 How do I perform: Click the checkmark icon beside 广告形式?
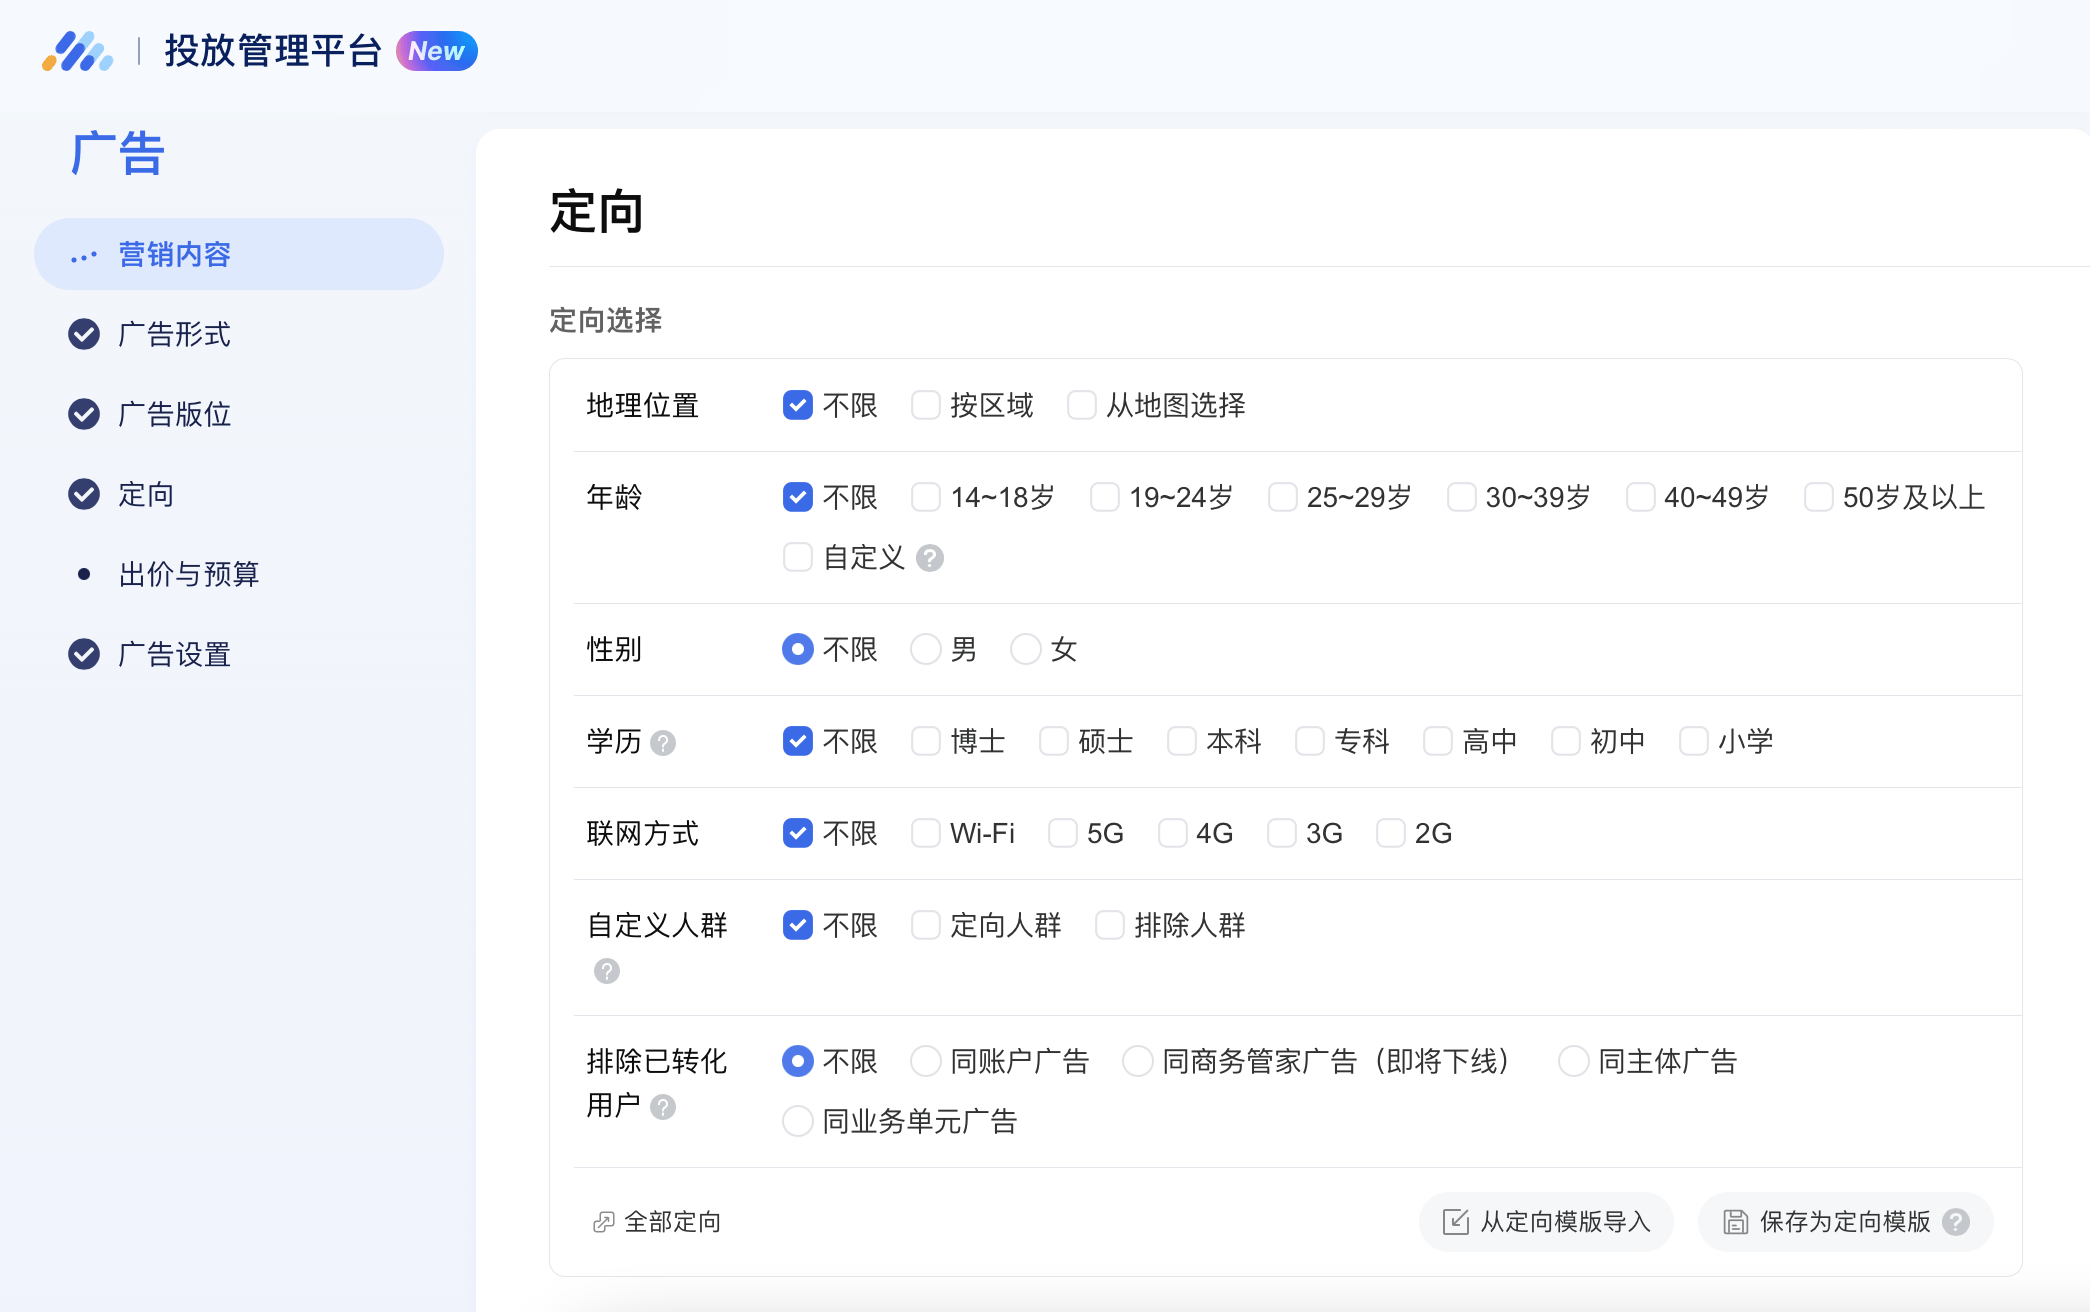84,334
